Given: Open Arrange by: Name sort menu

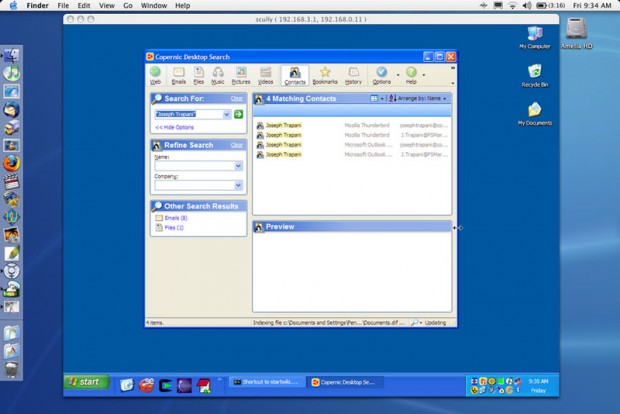Looking at the screenshot, I should pos(419,98).
